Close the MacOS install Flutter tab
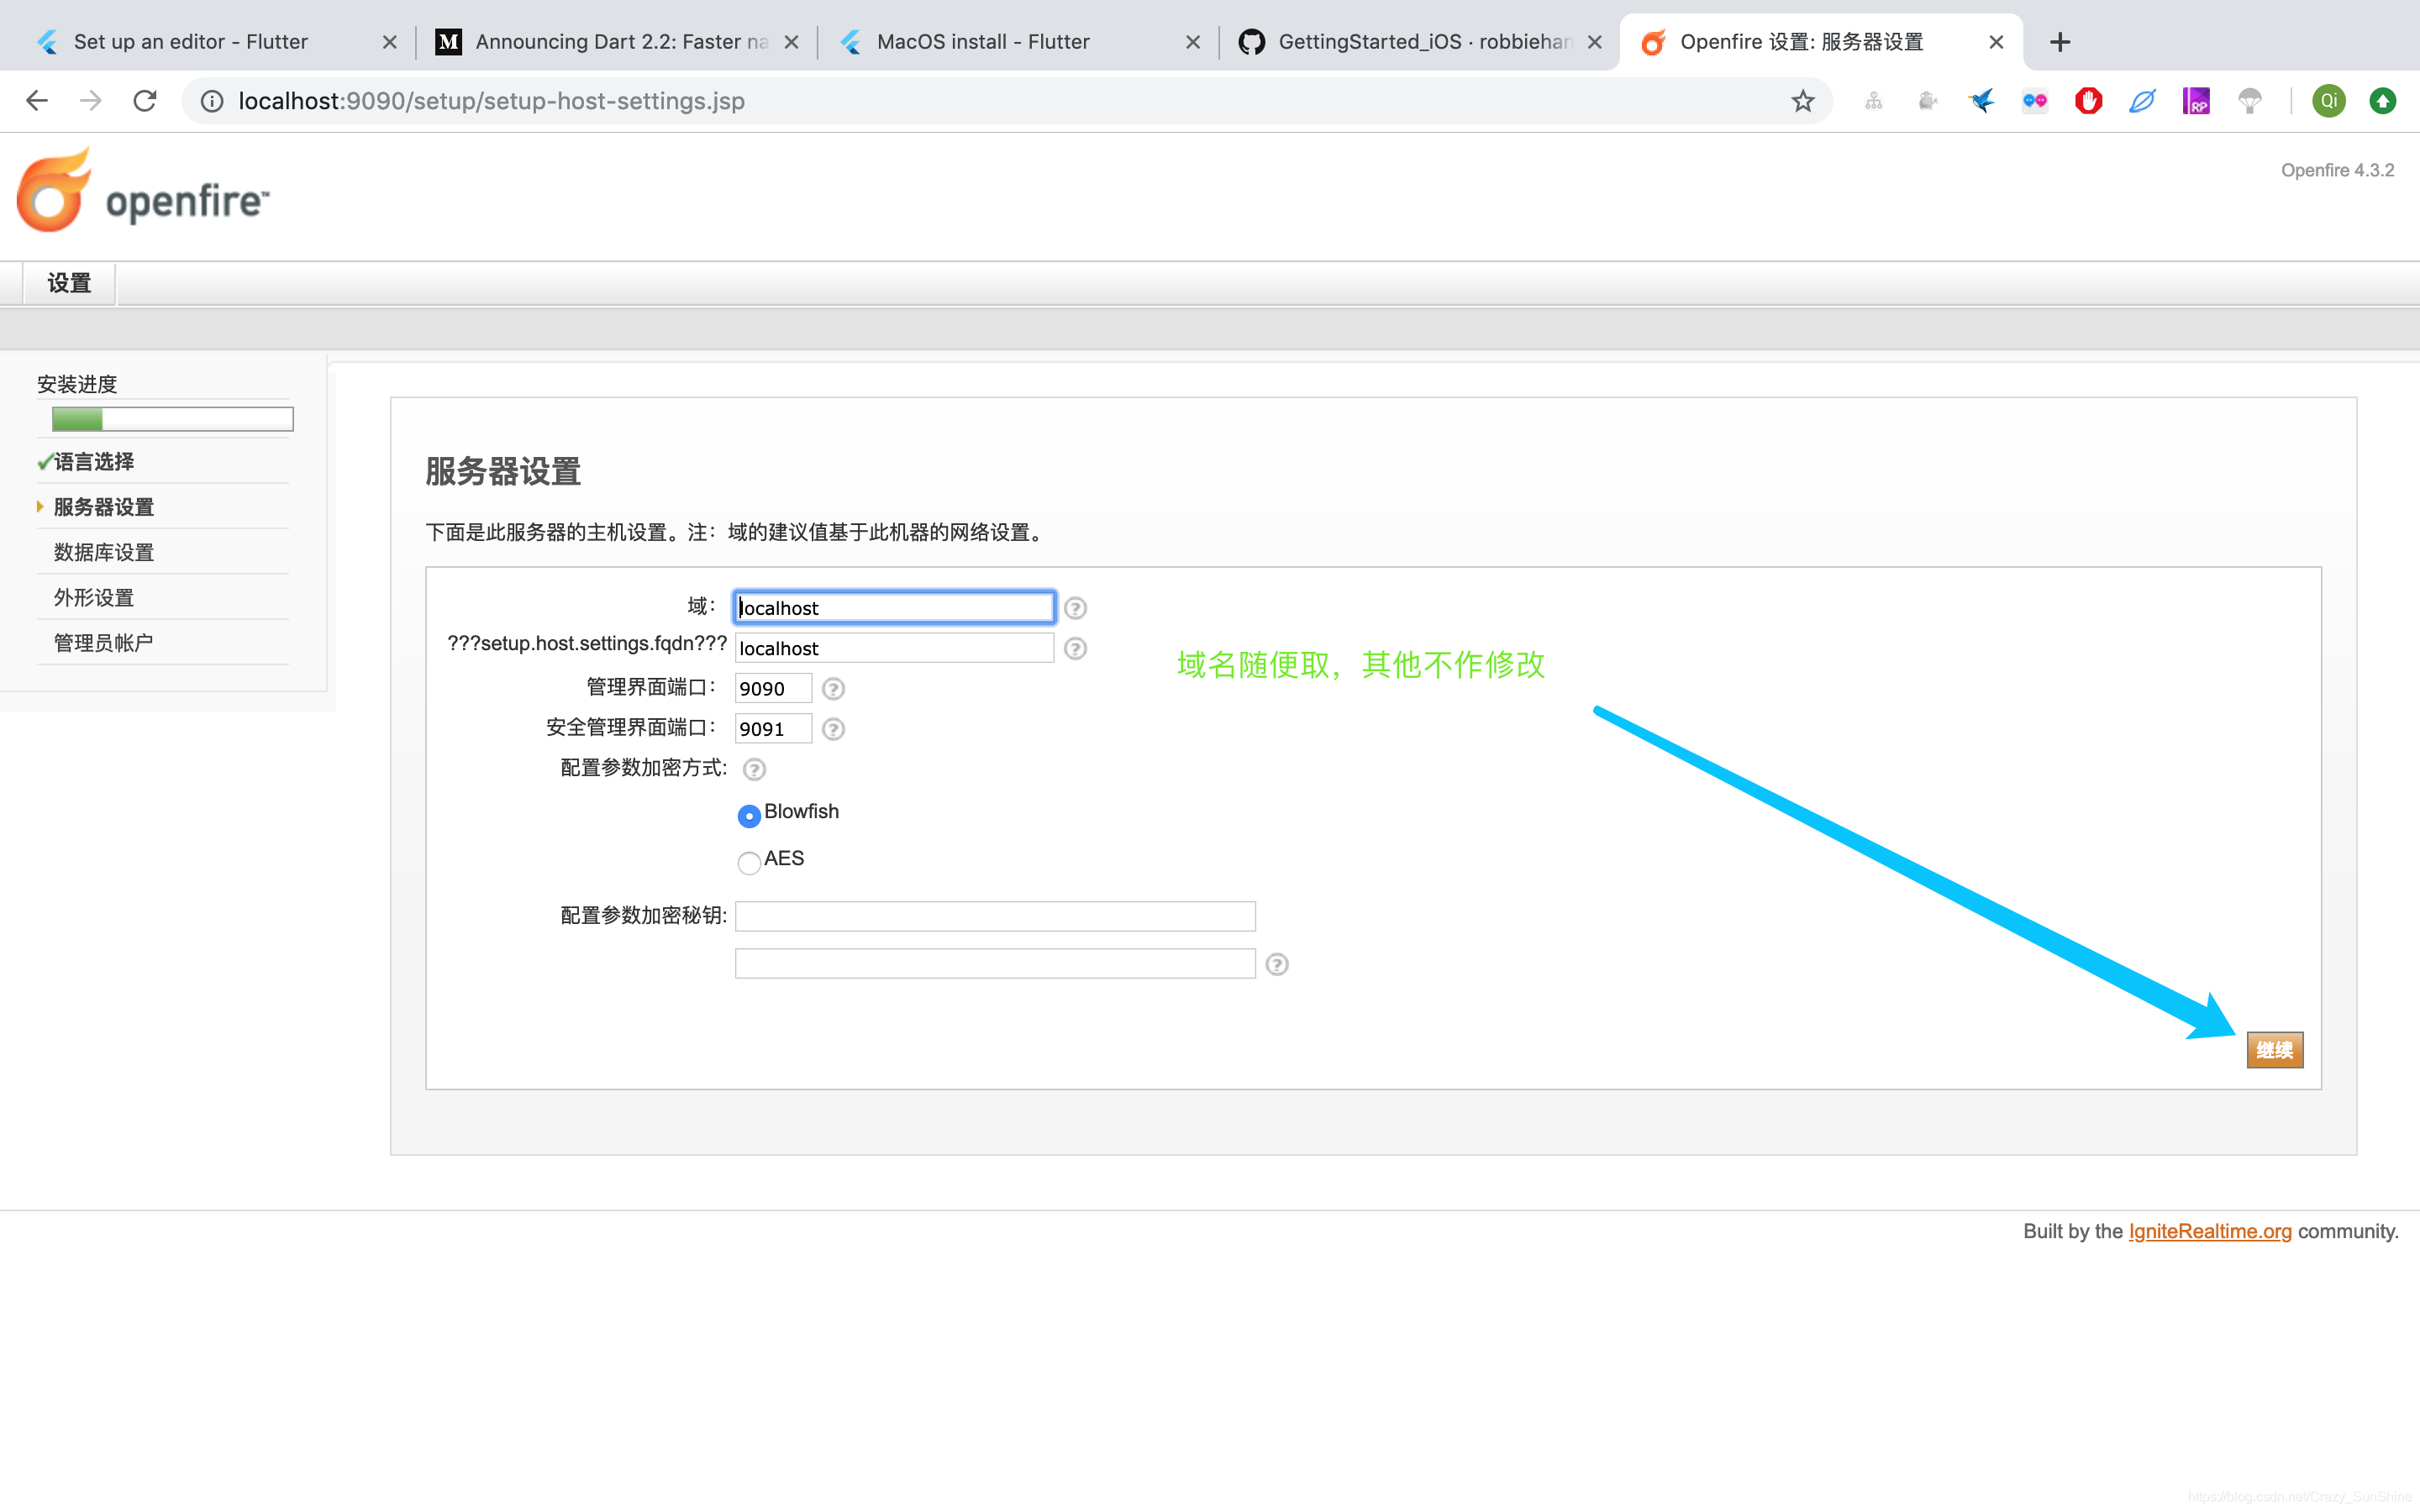The width and height of the screenshot is (2420, 1512). 1192,42
